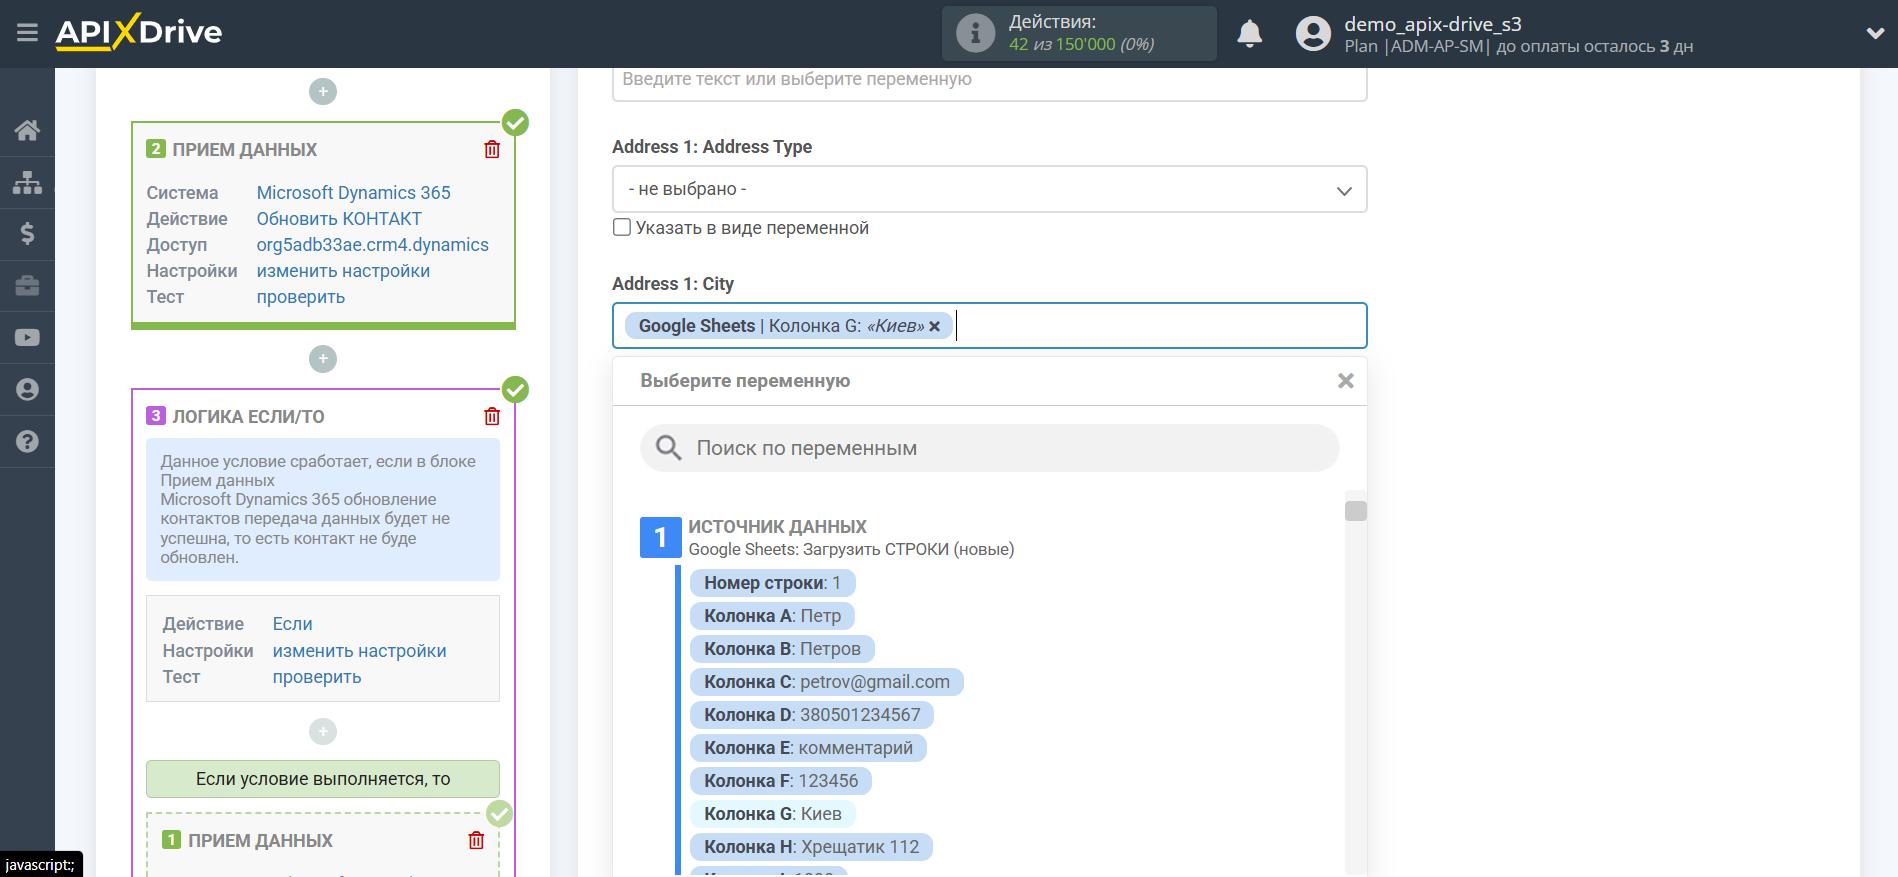The image size is (1898, 877).
Task: Click the Microsoft Dynamics 365 link
Action: tap(353, 192)
